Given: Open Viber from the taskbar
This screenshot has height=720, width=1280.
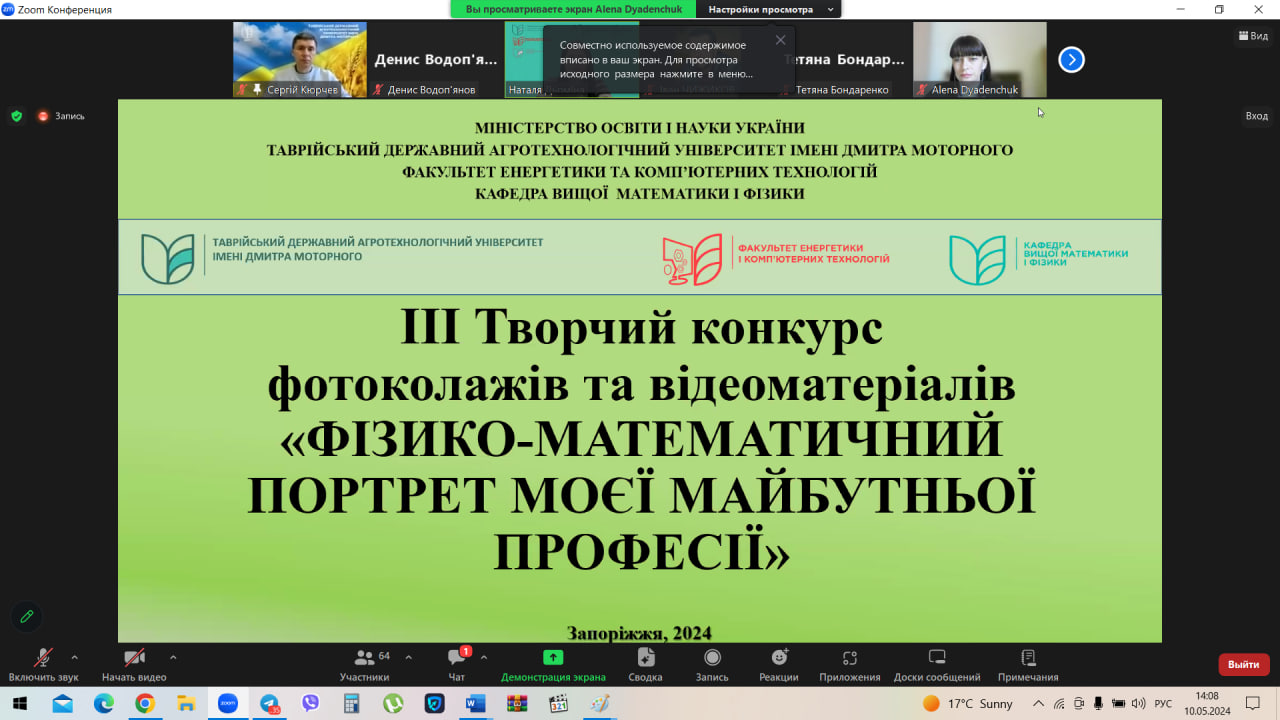Looking at the screenshot, I should 310,704.
